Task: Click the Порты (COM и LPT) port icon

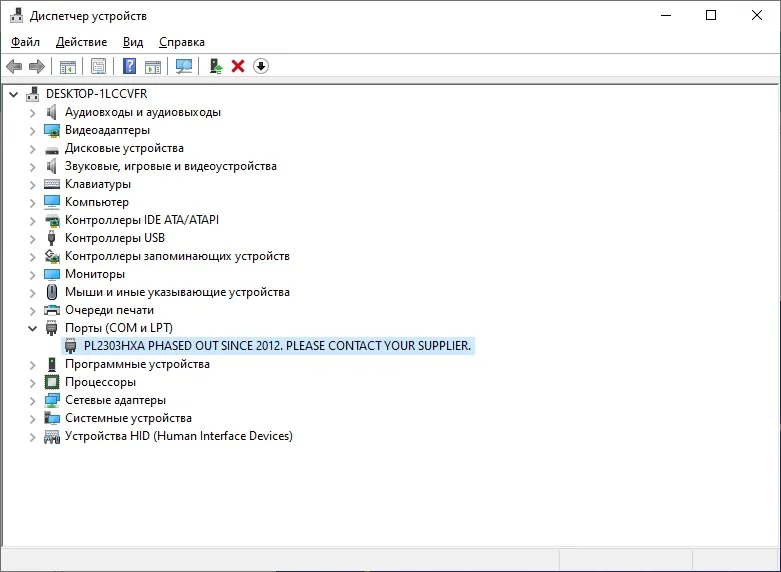Action: pyautogui.click(x=51, y=328)
